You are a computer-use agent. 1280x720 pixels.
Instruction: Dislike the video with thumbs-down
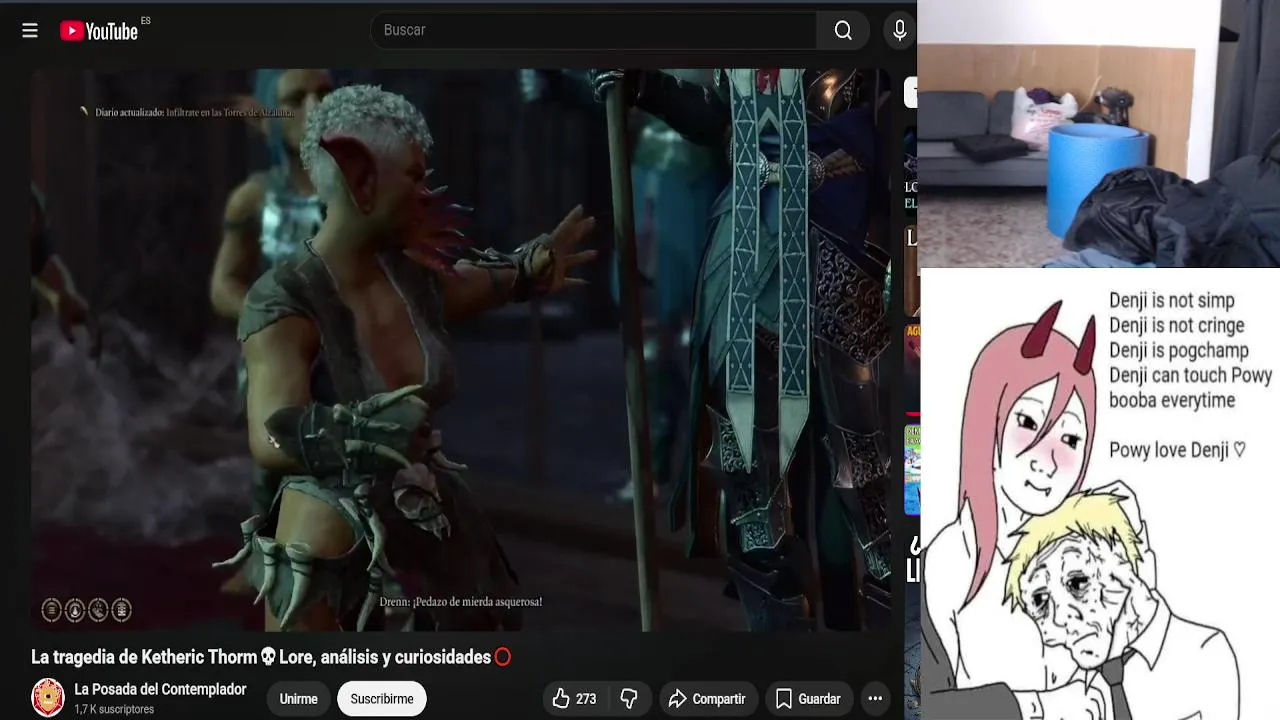[x=629, y=699]
